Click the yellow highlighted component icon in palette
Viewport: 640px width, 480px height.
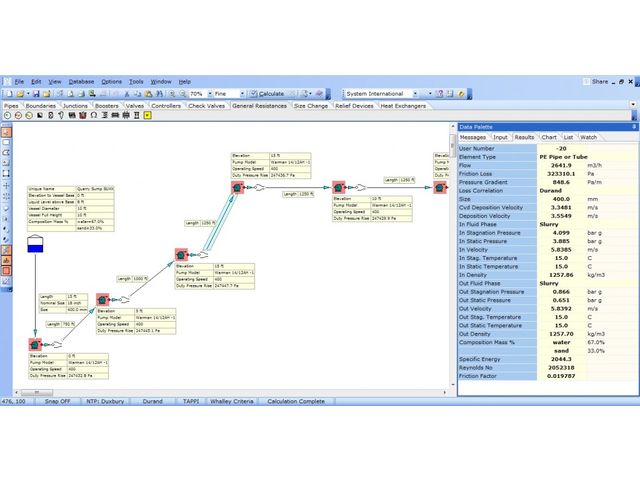coord(147,115)
